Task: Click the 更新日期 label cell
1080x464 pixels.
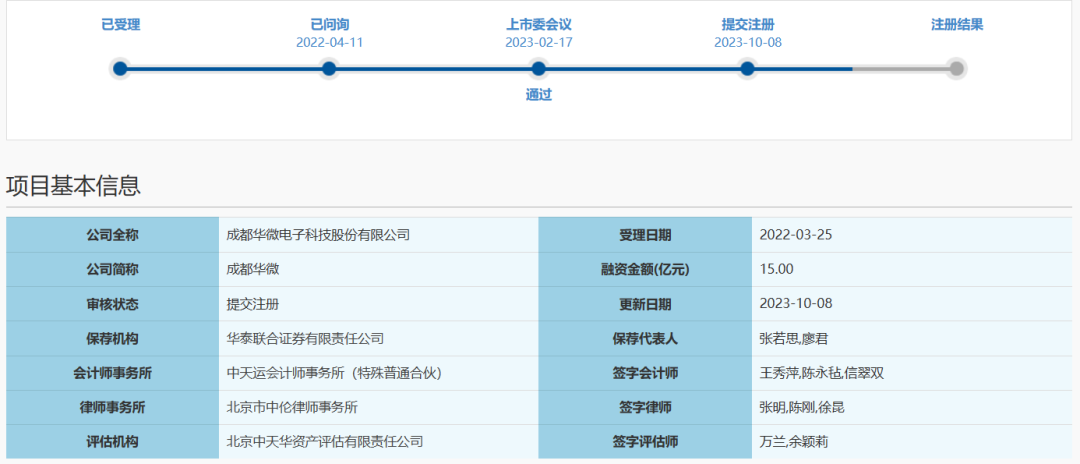Action: click(x=645, y=304)
